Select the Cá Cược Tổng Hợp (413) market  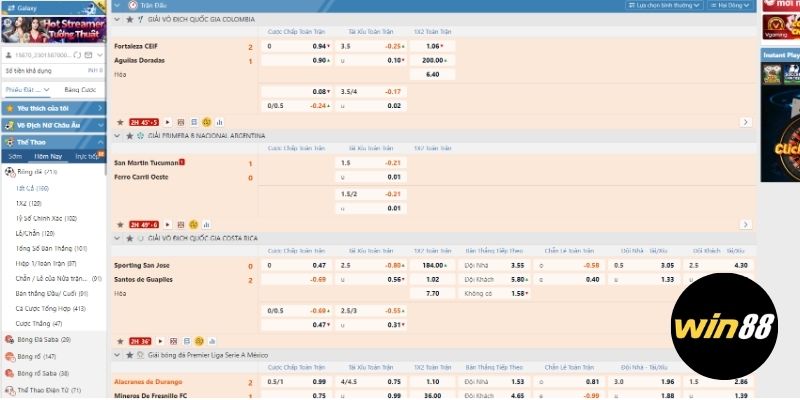[51, 309]
